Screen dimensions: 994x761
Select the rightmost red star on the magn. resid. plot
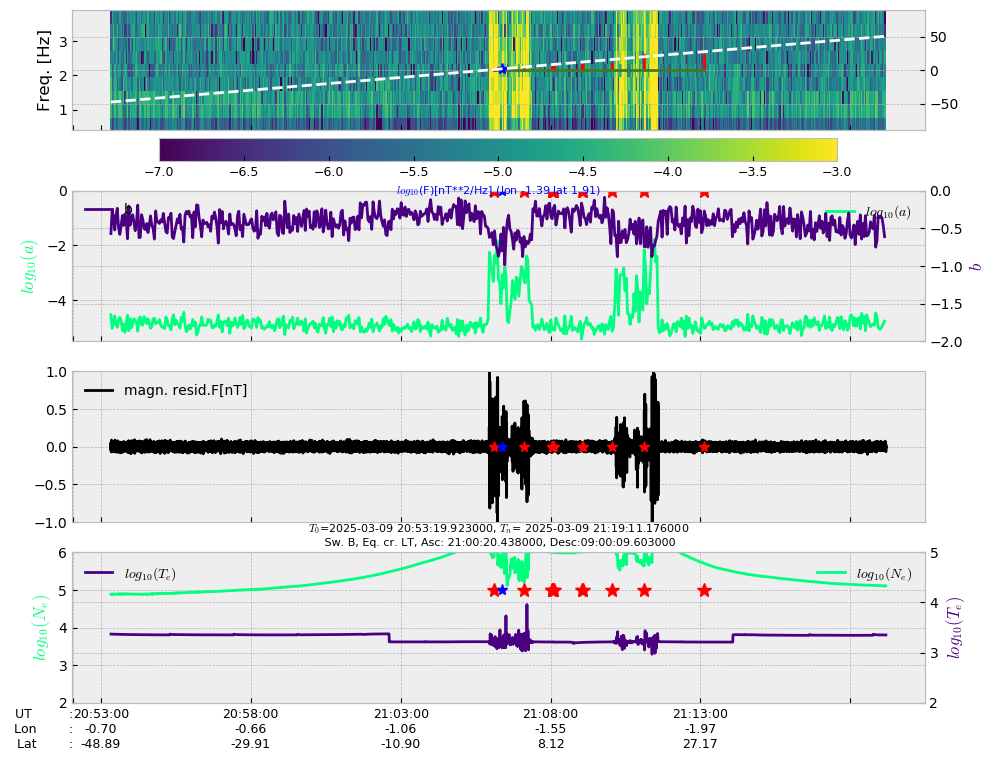click(704, 447)
